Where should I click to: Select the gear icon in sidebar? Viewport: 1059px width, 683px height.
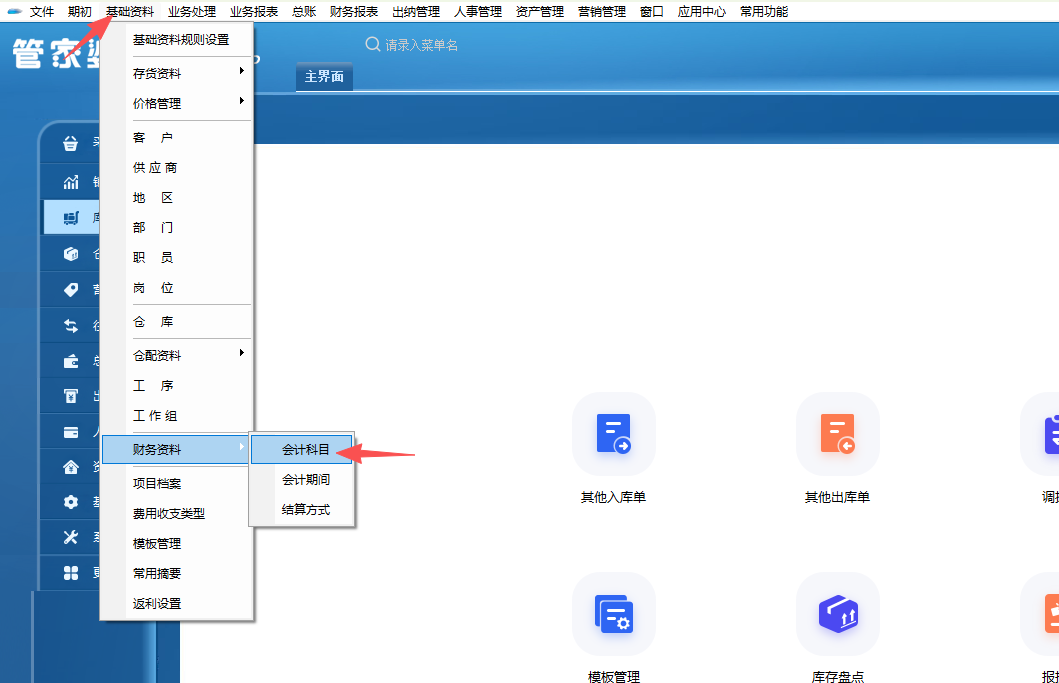pos(71,502)
